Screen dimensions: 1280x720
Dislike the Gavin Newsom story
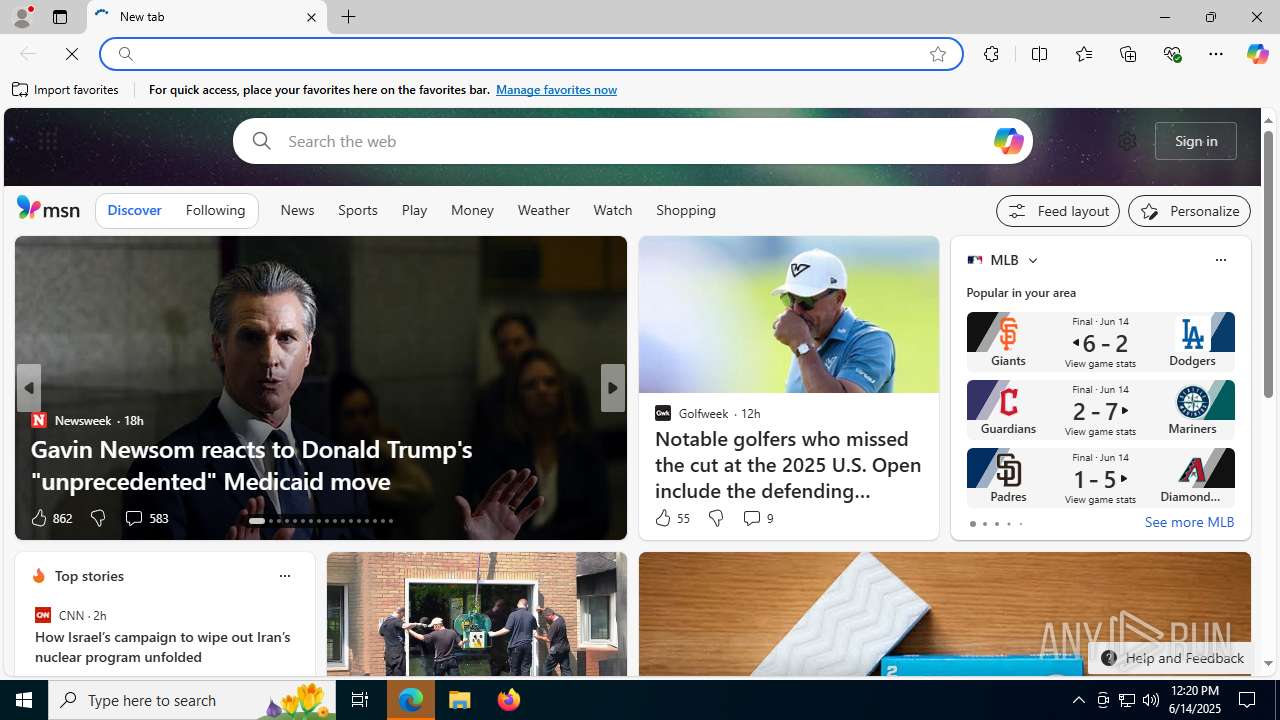(x=97, y=518)
